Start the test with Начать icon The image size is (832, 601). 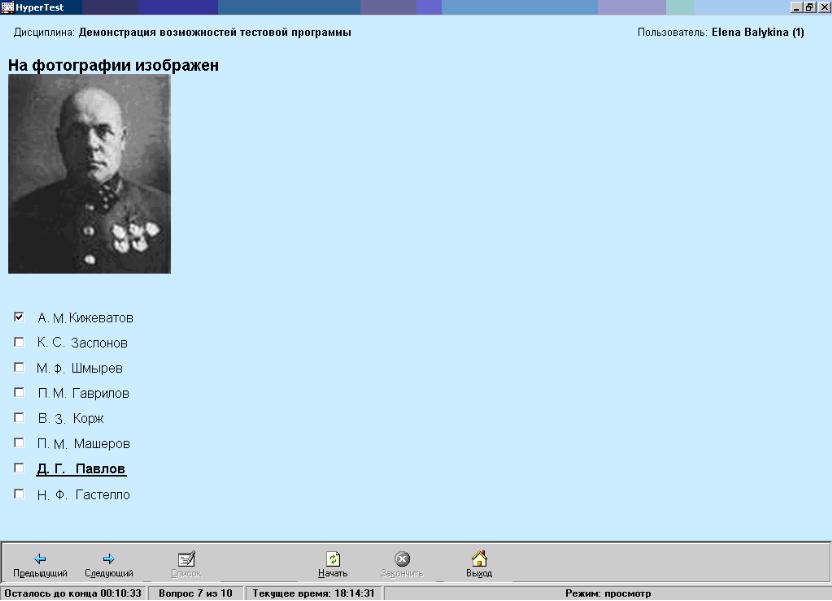[333, 559]
